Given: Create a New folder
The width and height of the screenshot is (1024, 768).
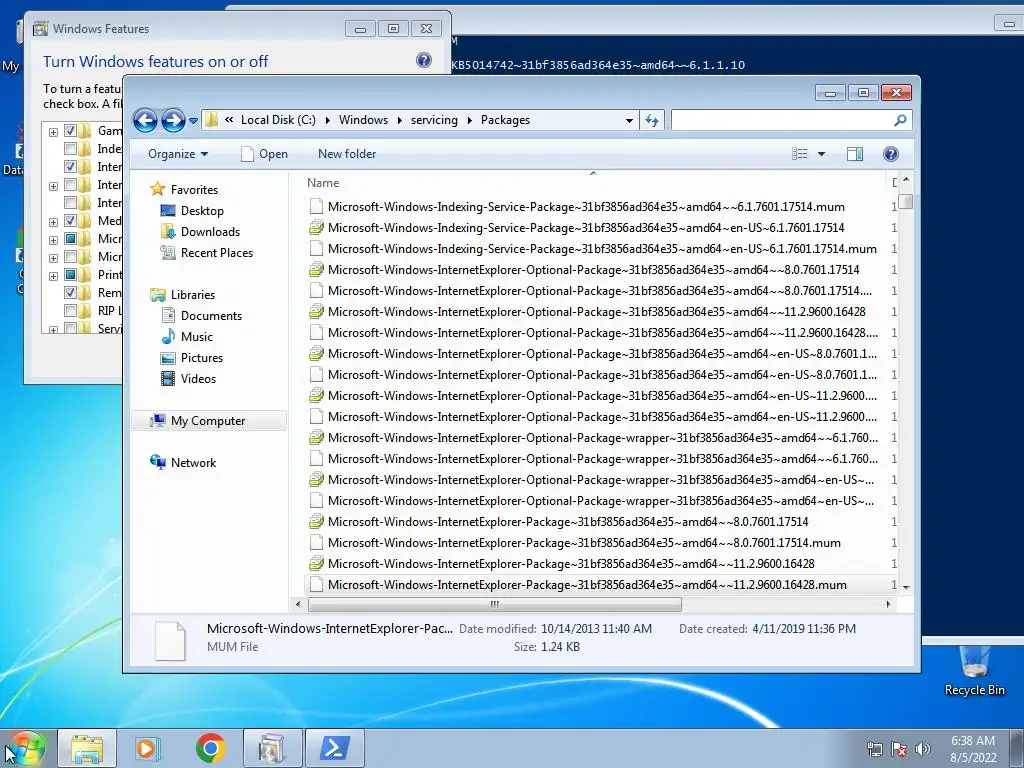Looking at the screenshot, I should pos(347,154).
